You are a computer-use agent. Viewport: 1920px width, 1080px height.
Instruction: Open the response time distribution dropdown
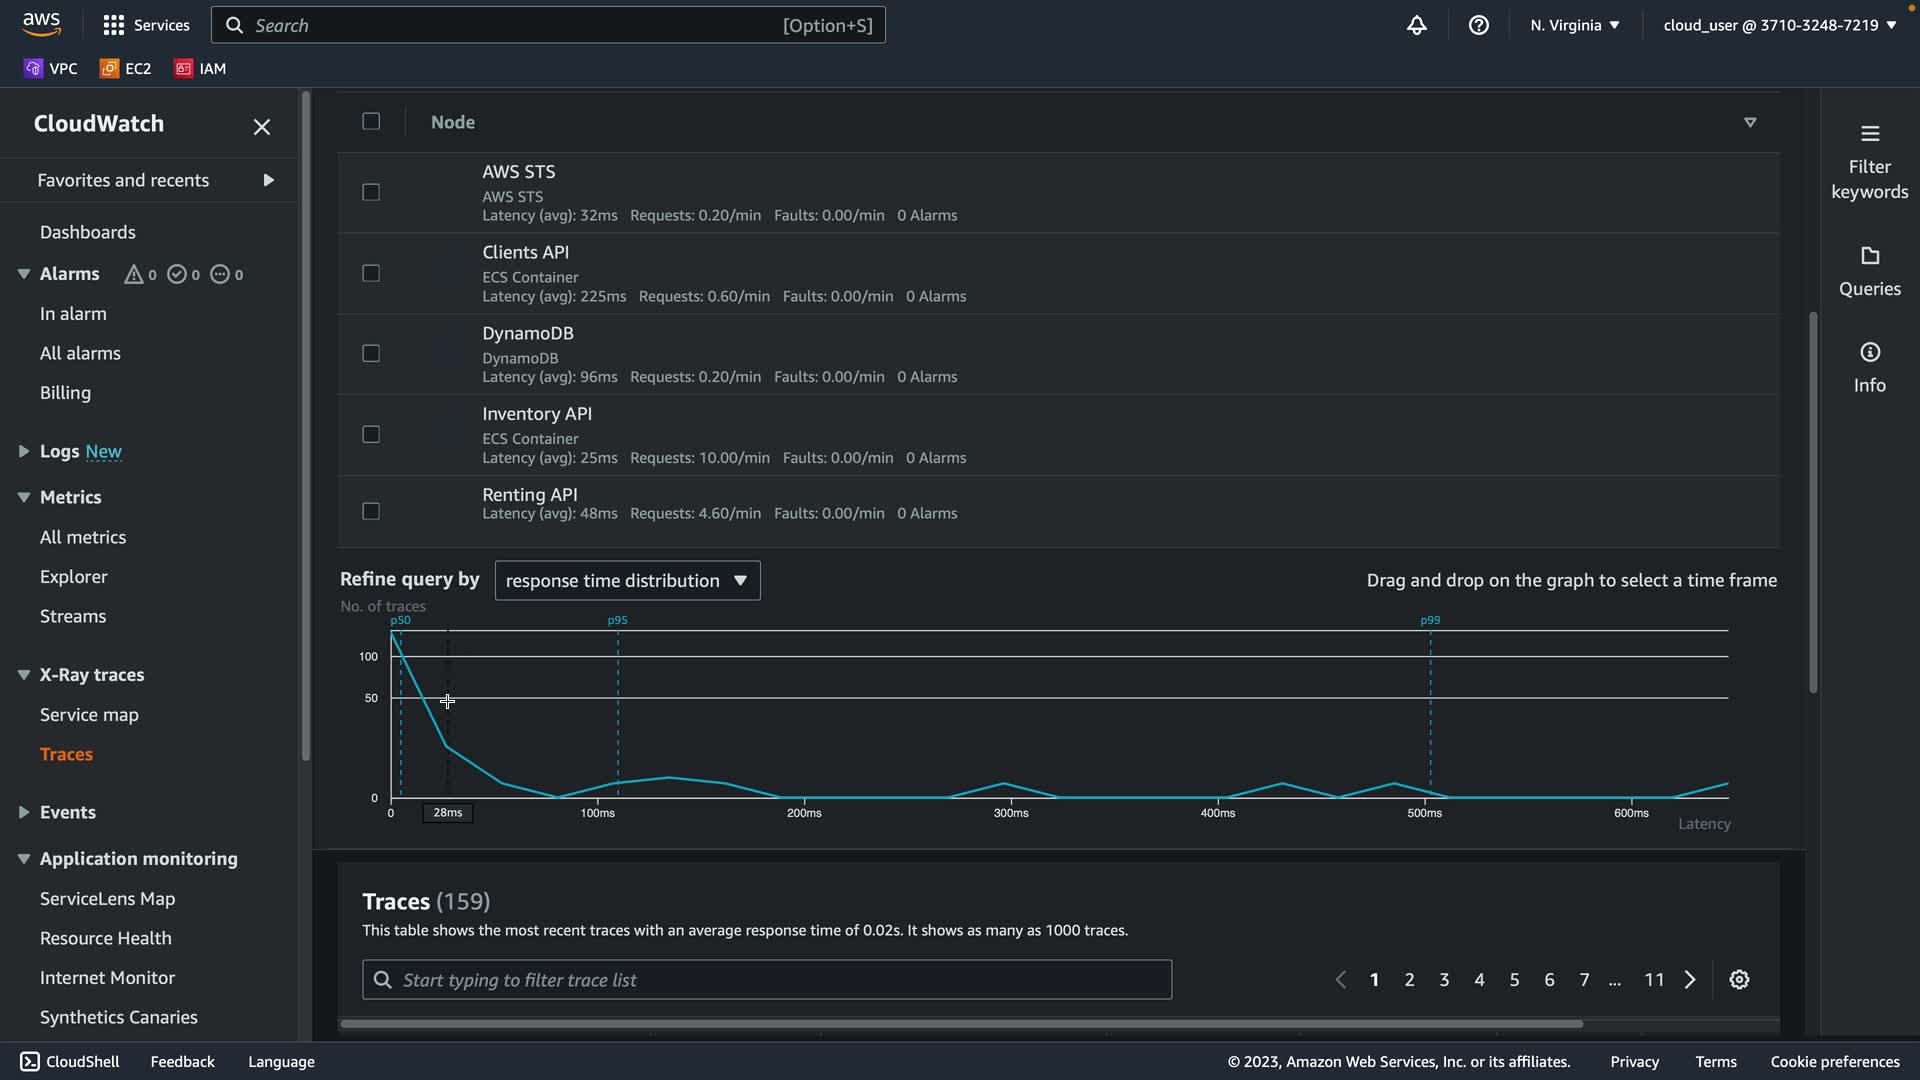[627, 580]
